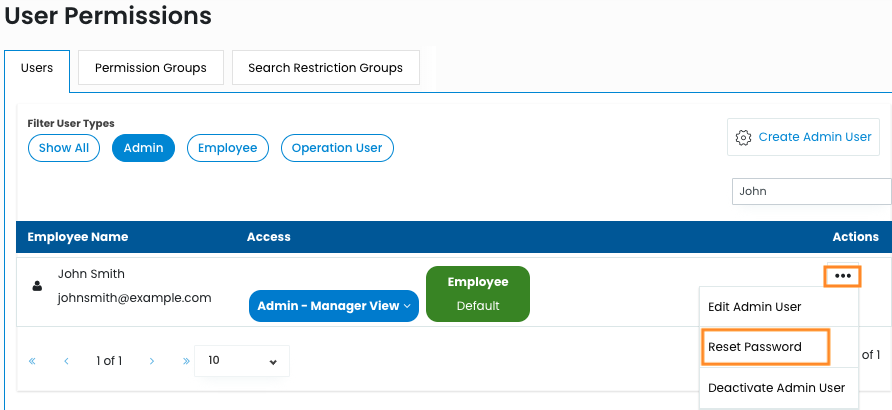Click the user avatar icon beside John Smith
The image size is (892, 410).
click(38, 286)
